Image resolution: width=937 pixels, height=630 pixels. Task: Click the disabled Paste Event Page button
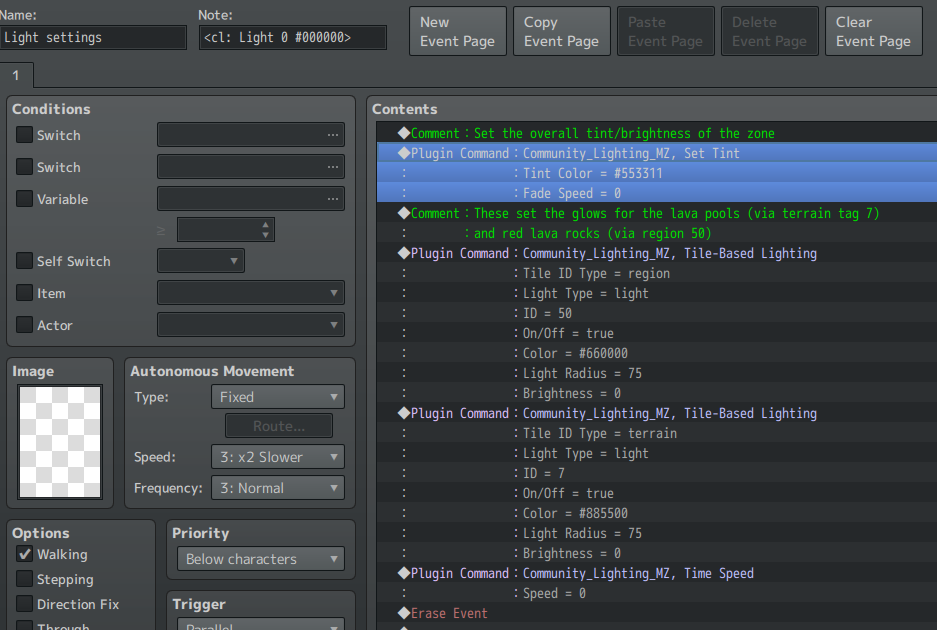666,31
